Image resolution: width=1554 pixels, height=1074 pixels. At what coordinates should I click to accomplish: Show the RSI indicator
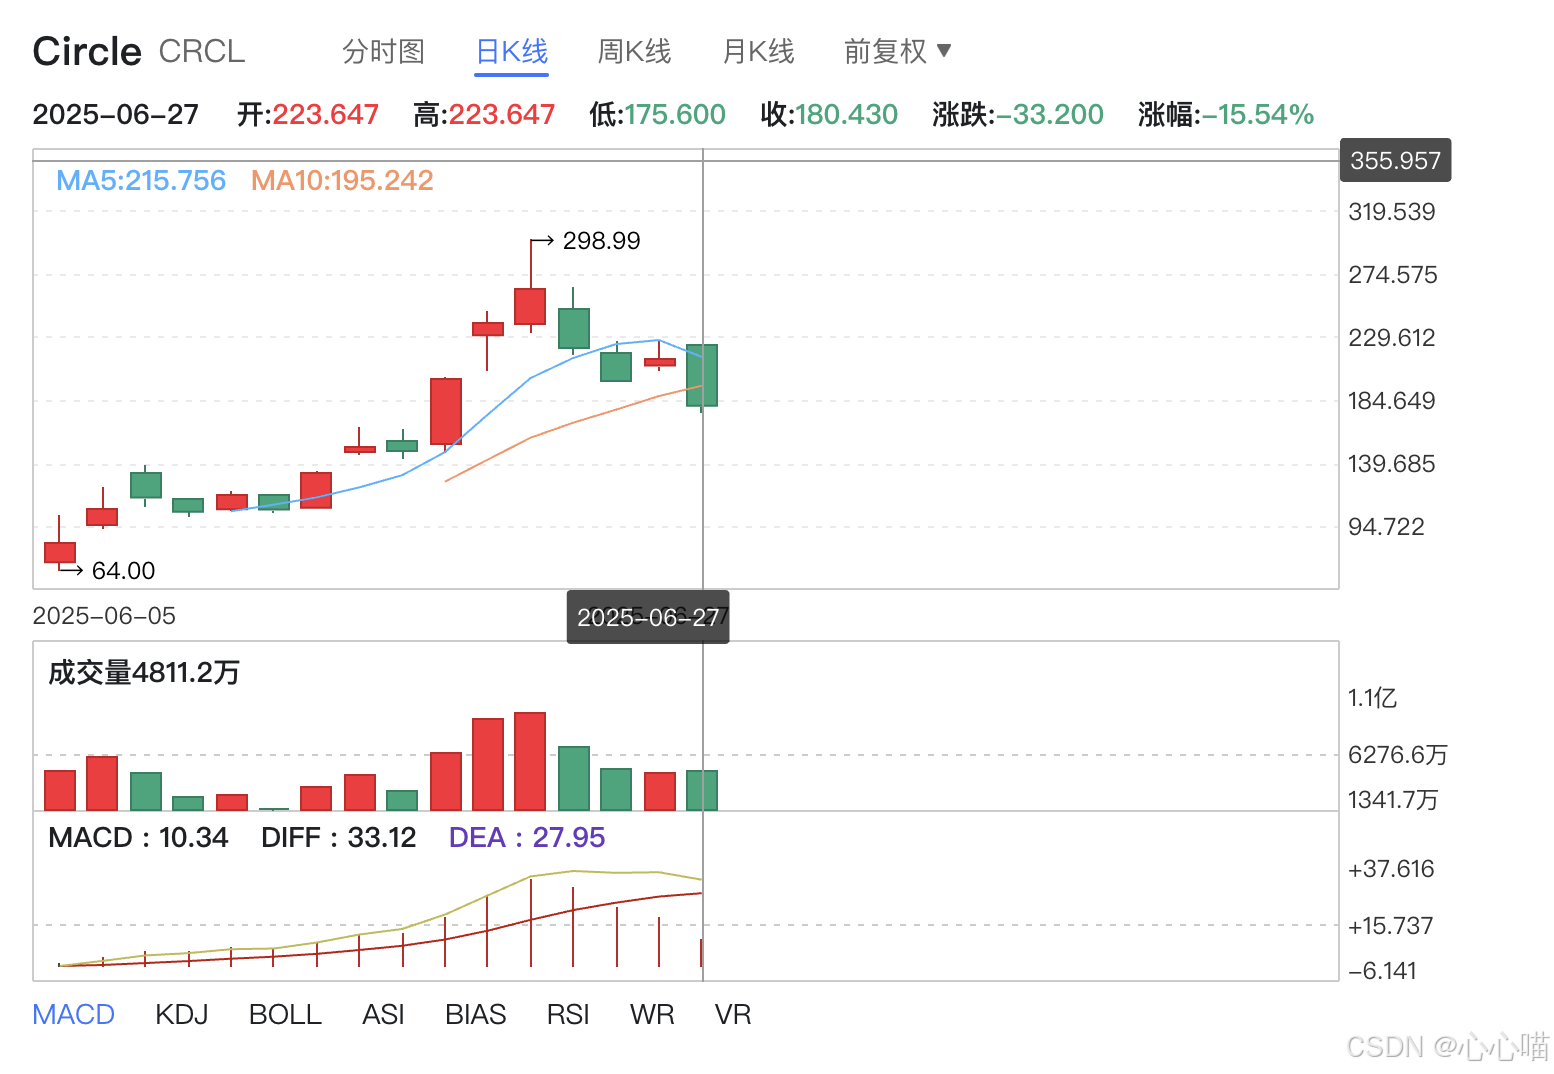click(568, 1014)
